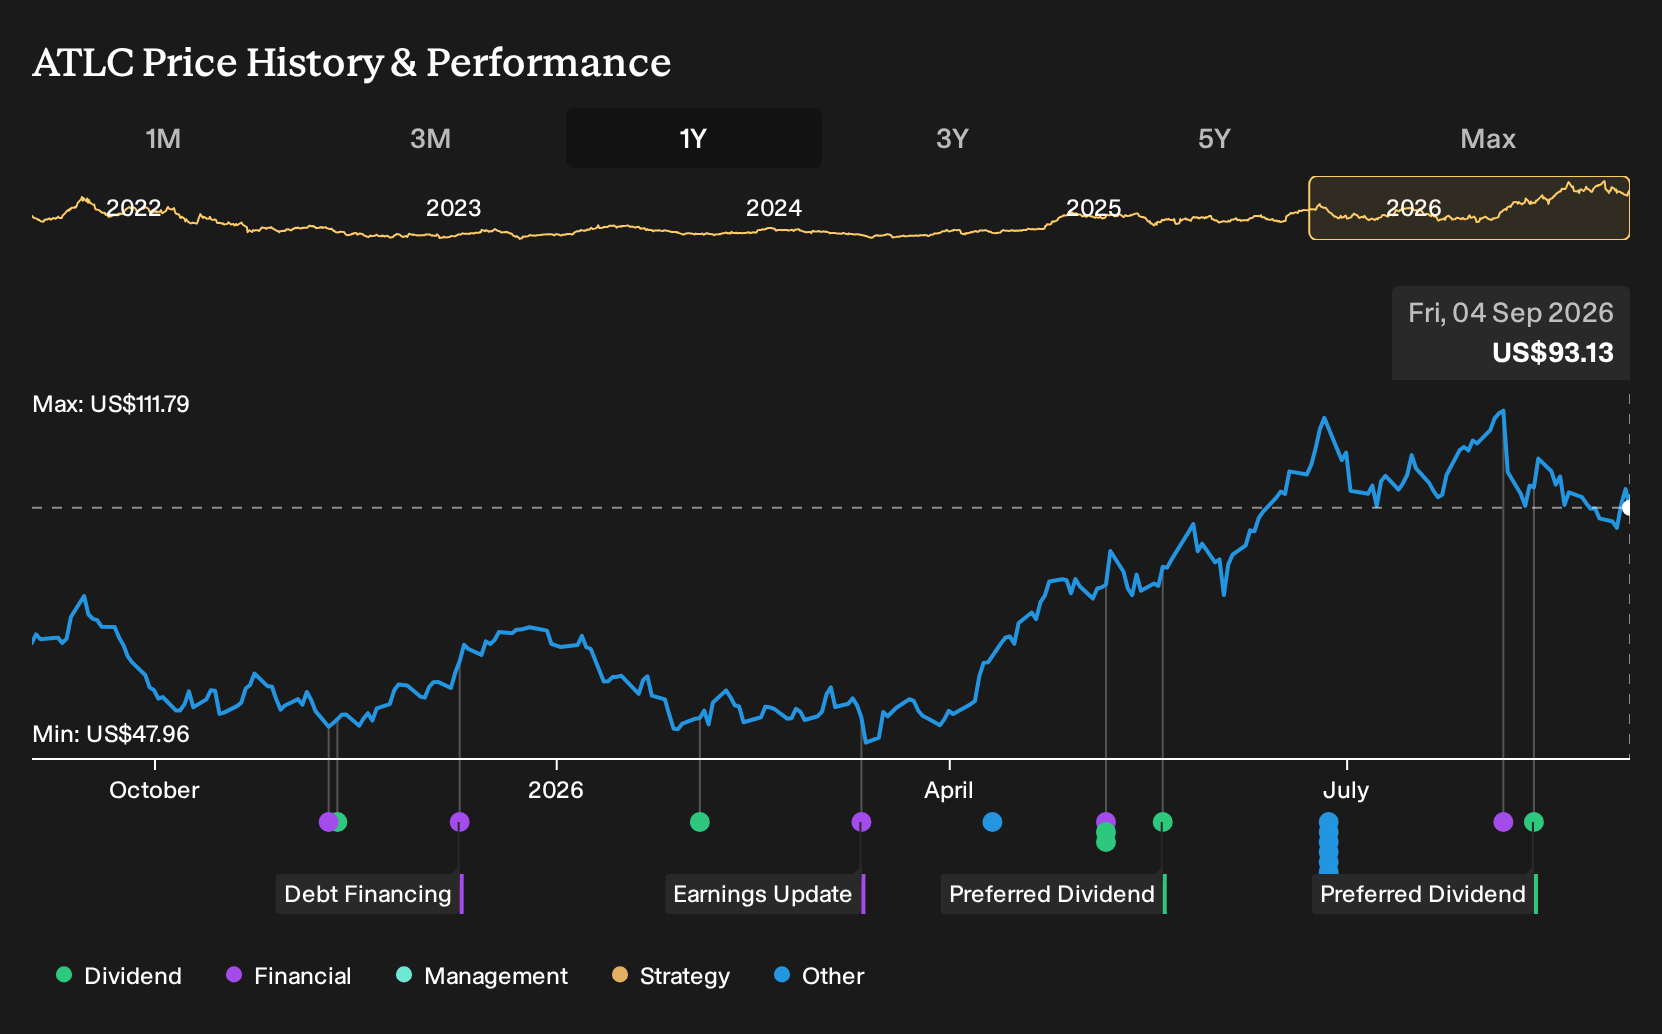Viewport: 1662px width, 1034px height.
Task: Click the ATLC Price History & Performance heading
Action: click(x=352, y=62)
